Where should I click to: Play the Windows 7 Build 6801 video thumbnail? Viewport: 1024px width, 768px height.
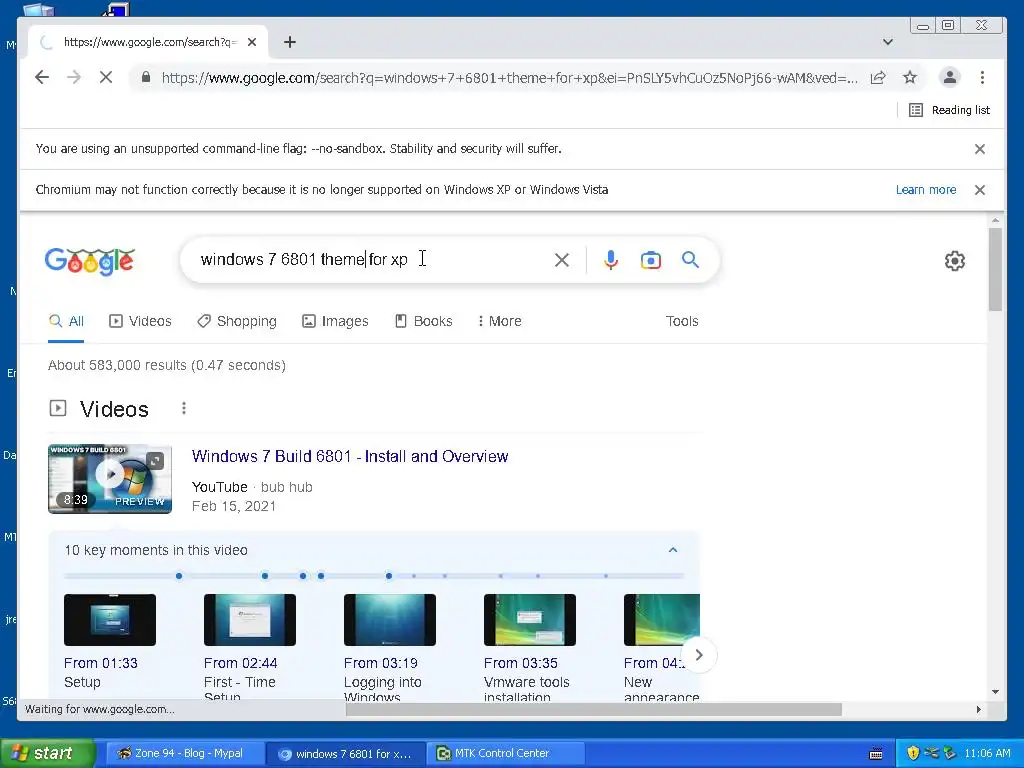pyautogui.click(x=110, y=479)
